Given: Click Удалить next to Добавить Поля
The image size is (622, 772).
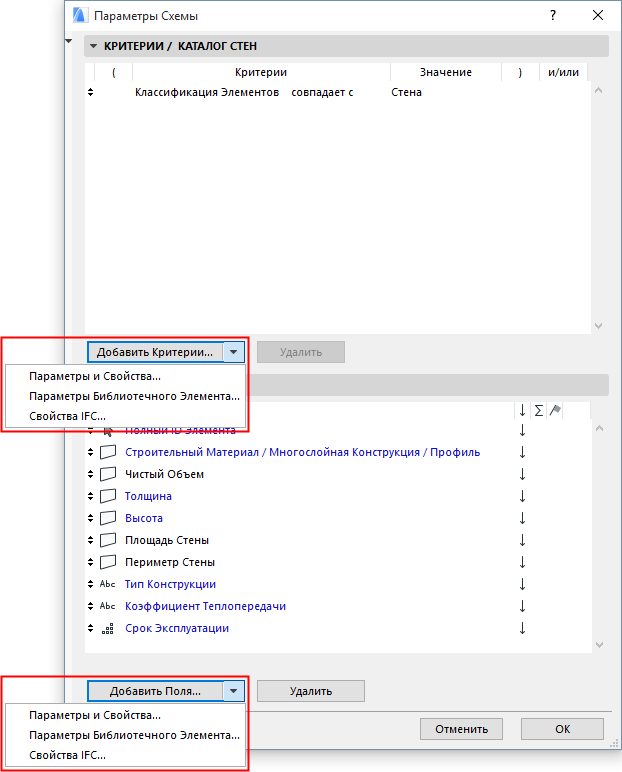Looking at the screenshot, I should pos(311,691).
